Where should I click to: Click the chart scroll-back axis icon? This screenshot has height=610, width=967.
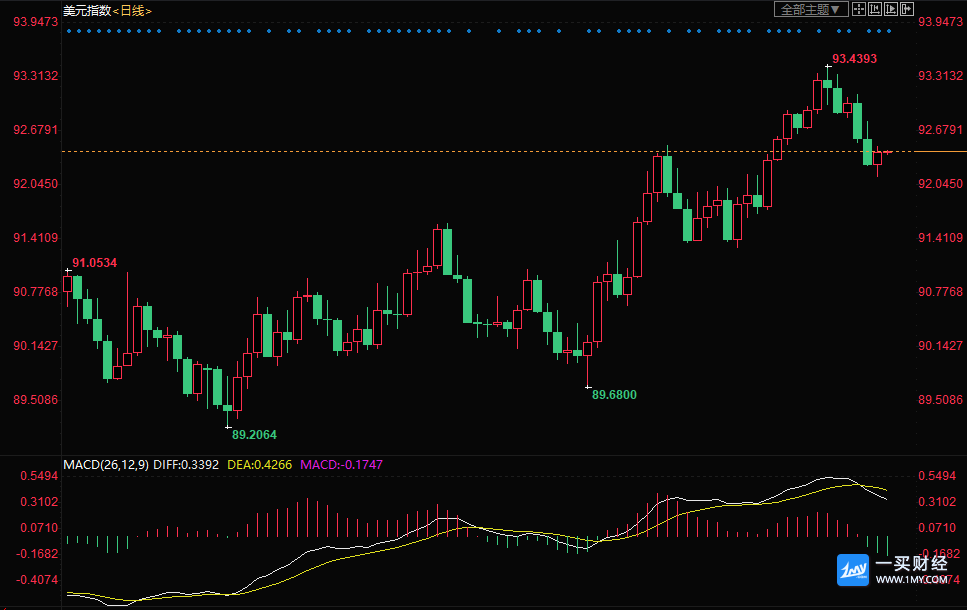click(x=874, y=9)
